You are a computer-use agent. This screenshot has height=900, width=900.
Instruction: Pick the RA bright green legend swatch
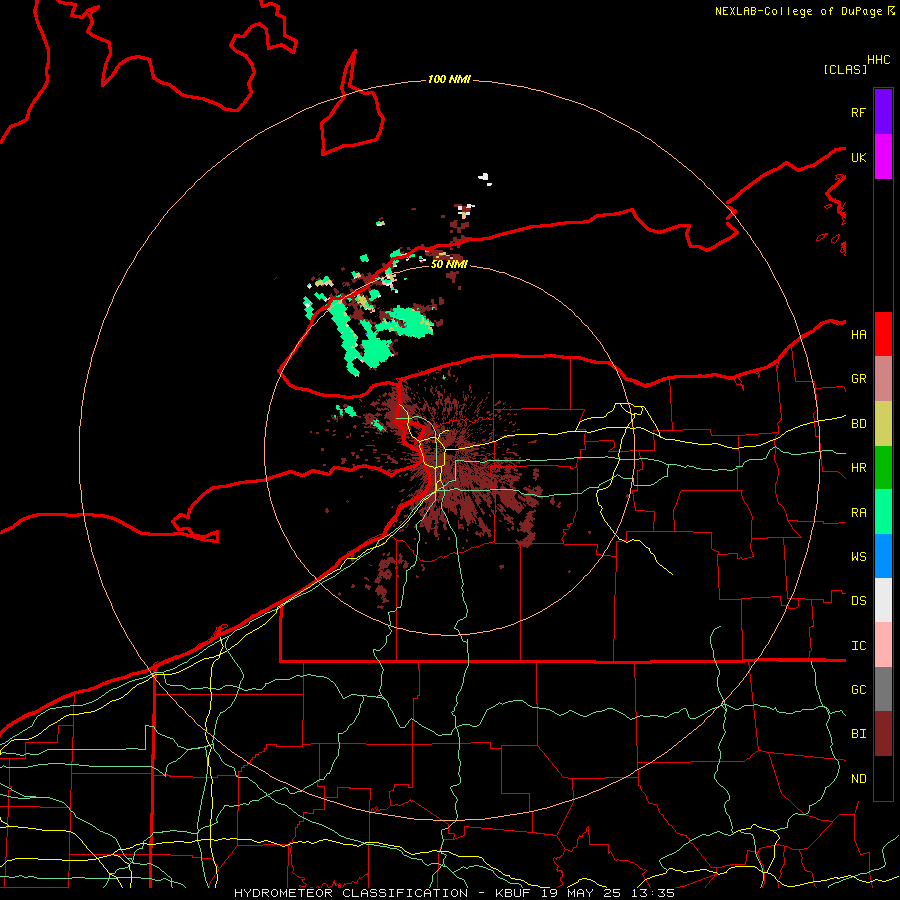(x=883, y=512)
